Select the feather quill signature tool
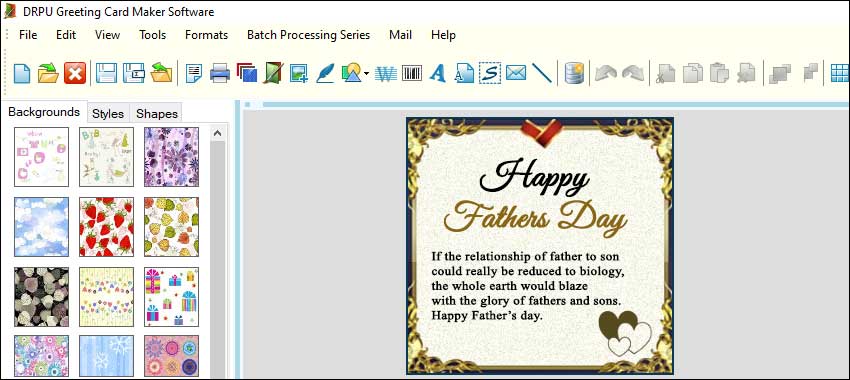 coord(325,73)
